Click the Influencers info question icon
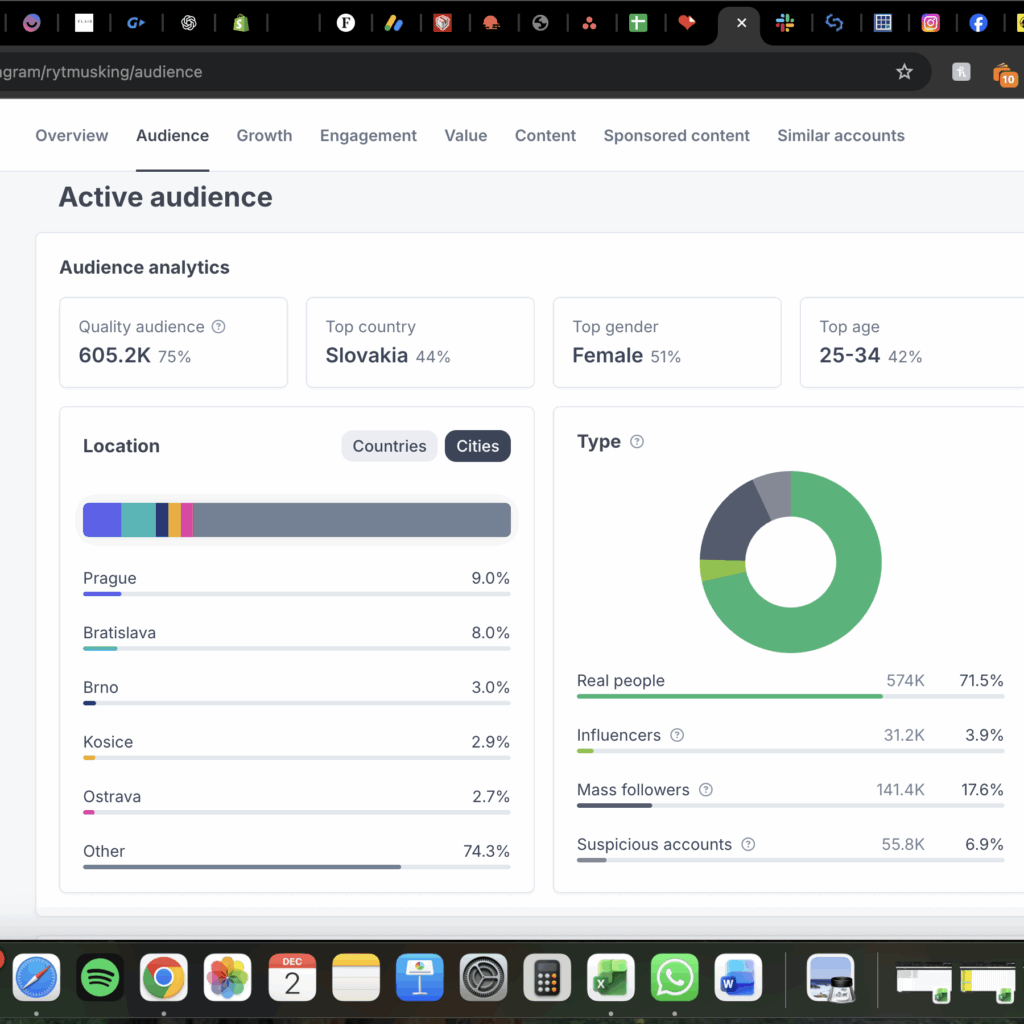1024x1024 pixels. point(677,735)
